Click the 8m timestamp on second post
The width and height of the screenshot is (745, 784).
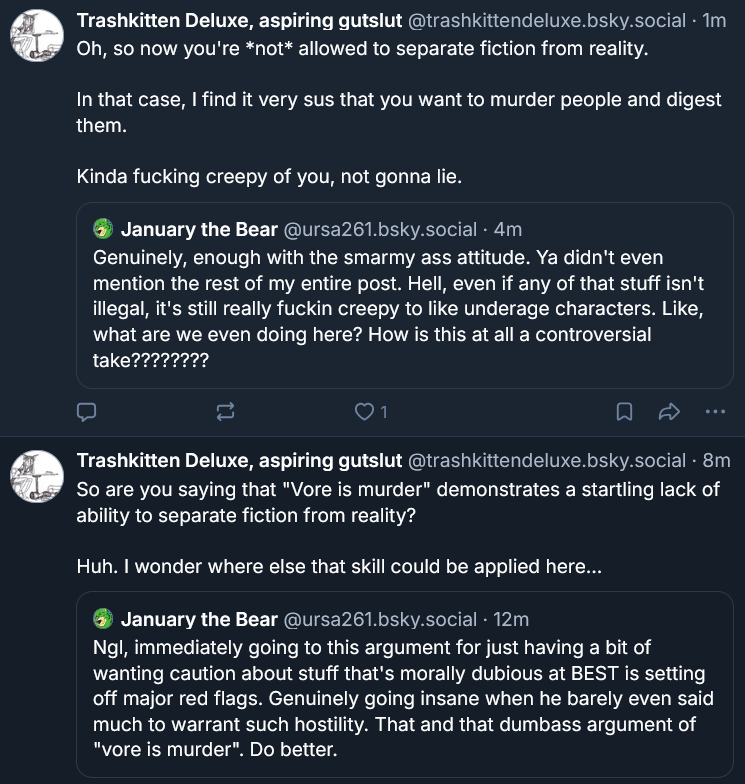click(x=716, y=461)
